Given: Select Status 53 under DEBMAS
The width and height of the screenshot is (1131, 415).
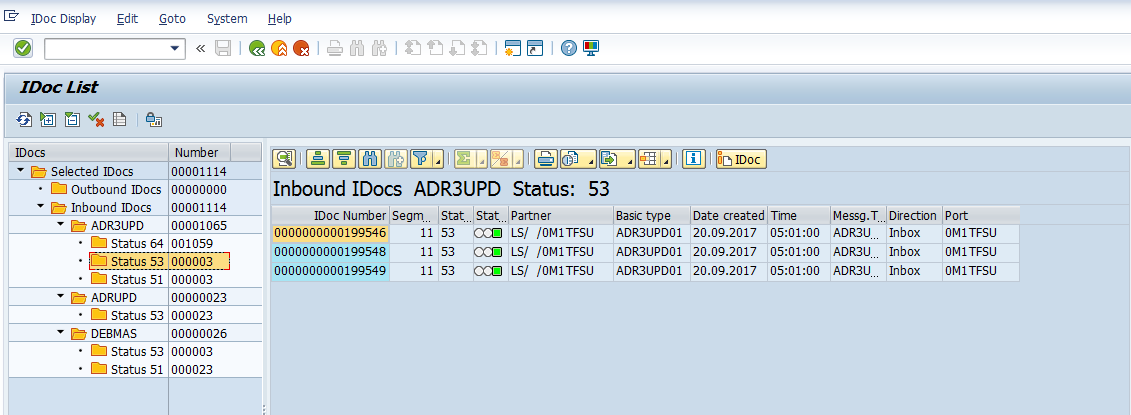Looking at the screenshot, I should [x=137, y=351].
